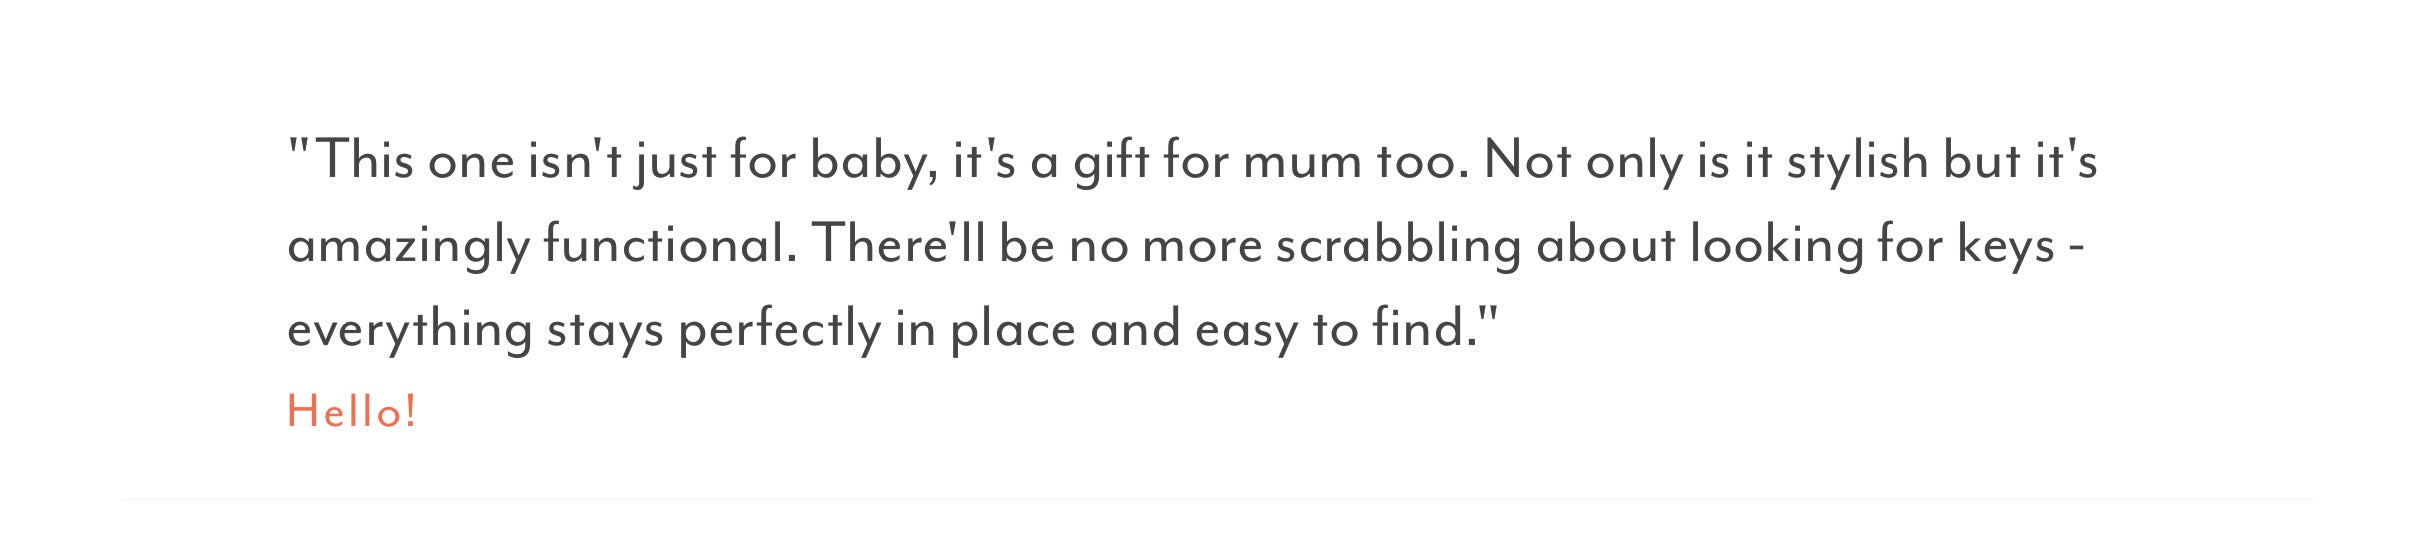Click the word 'stylish' in the first line
The height and width of the screenshot is (535, 2435).
(1857, 162)
